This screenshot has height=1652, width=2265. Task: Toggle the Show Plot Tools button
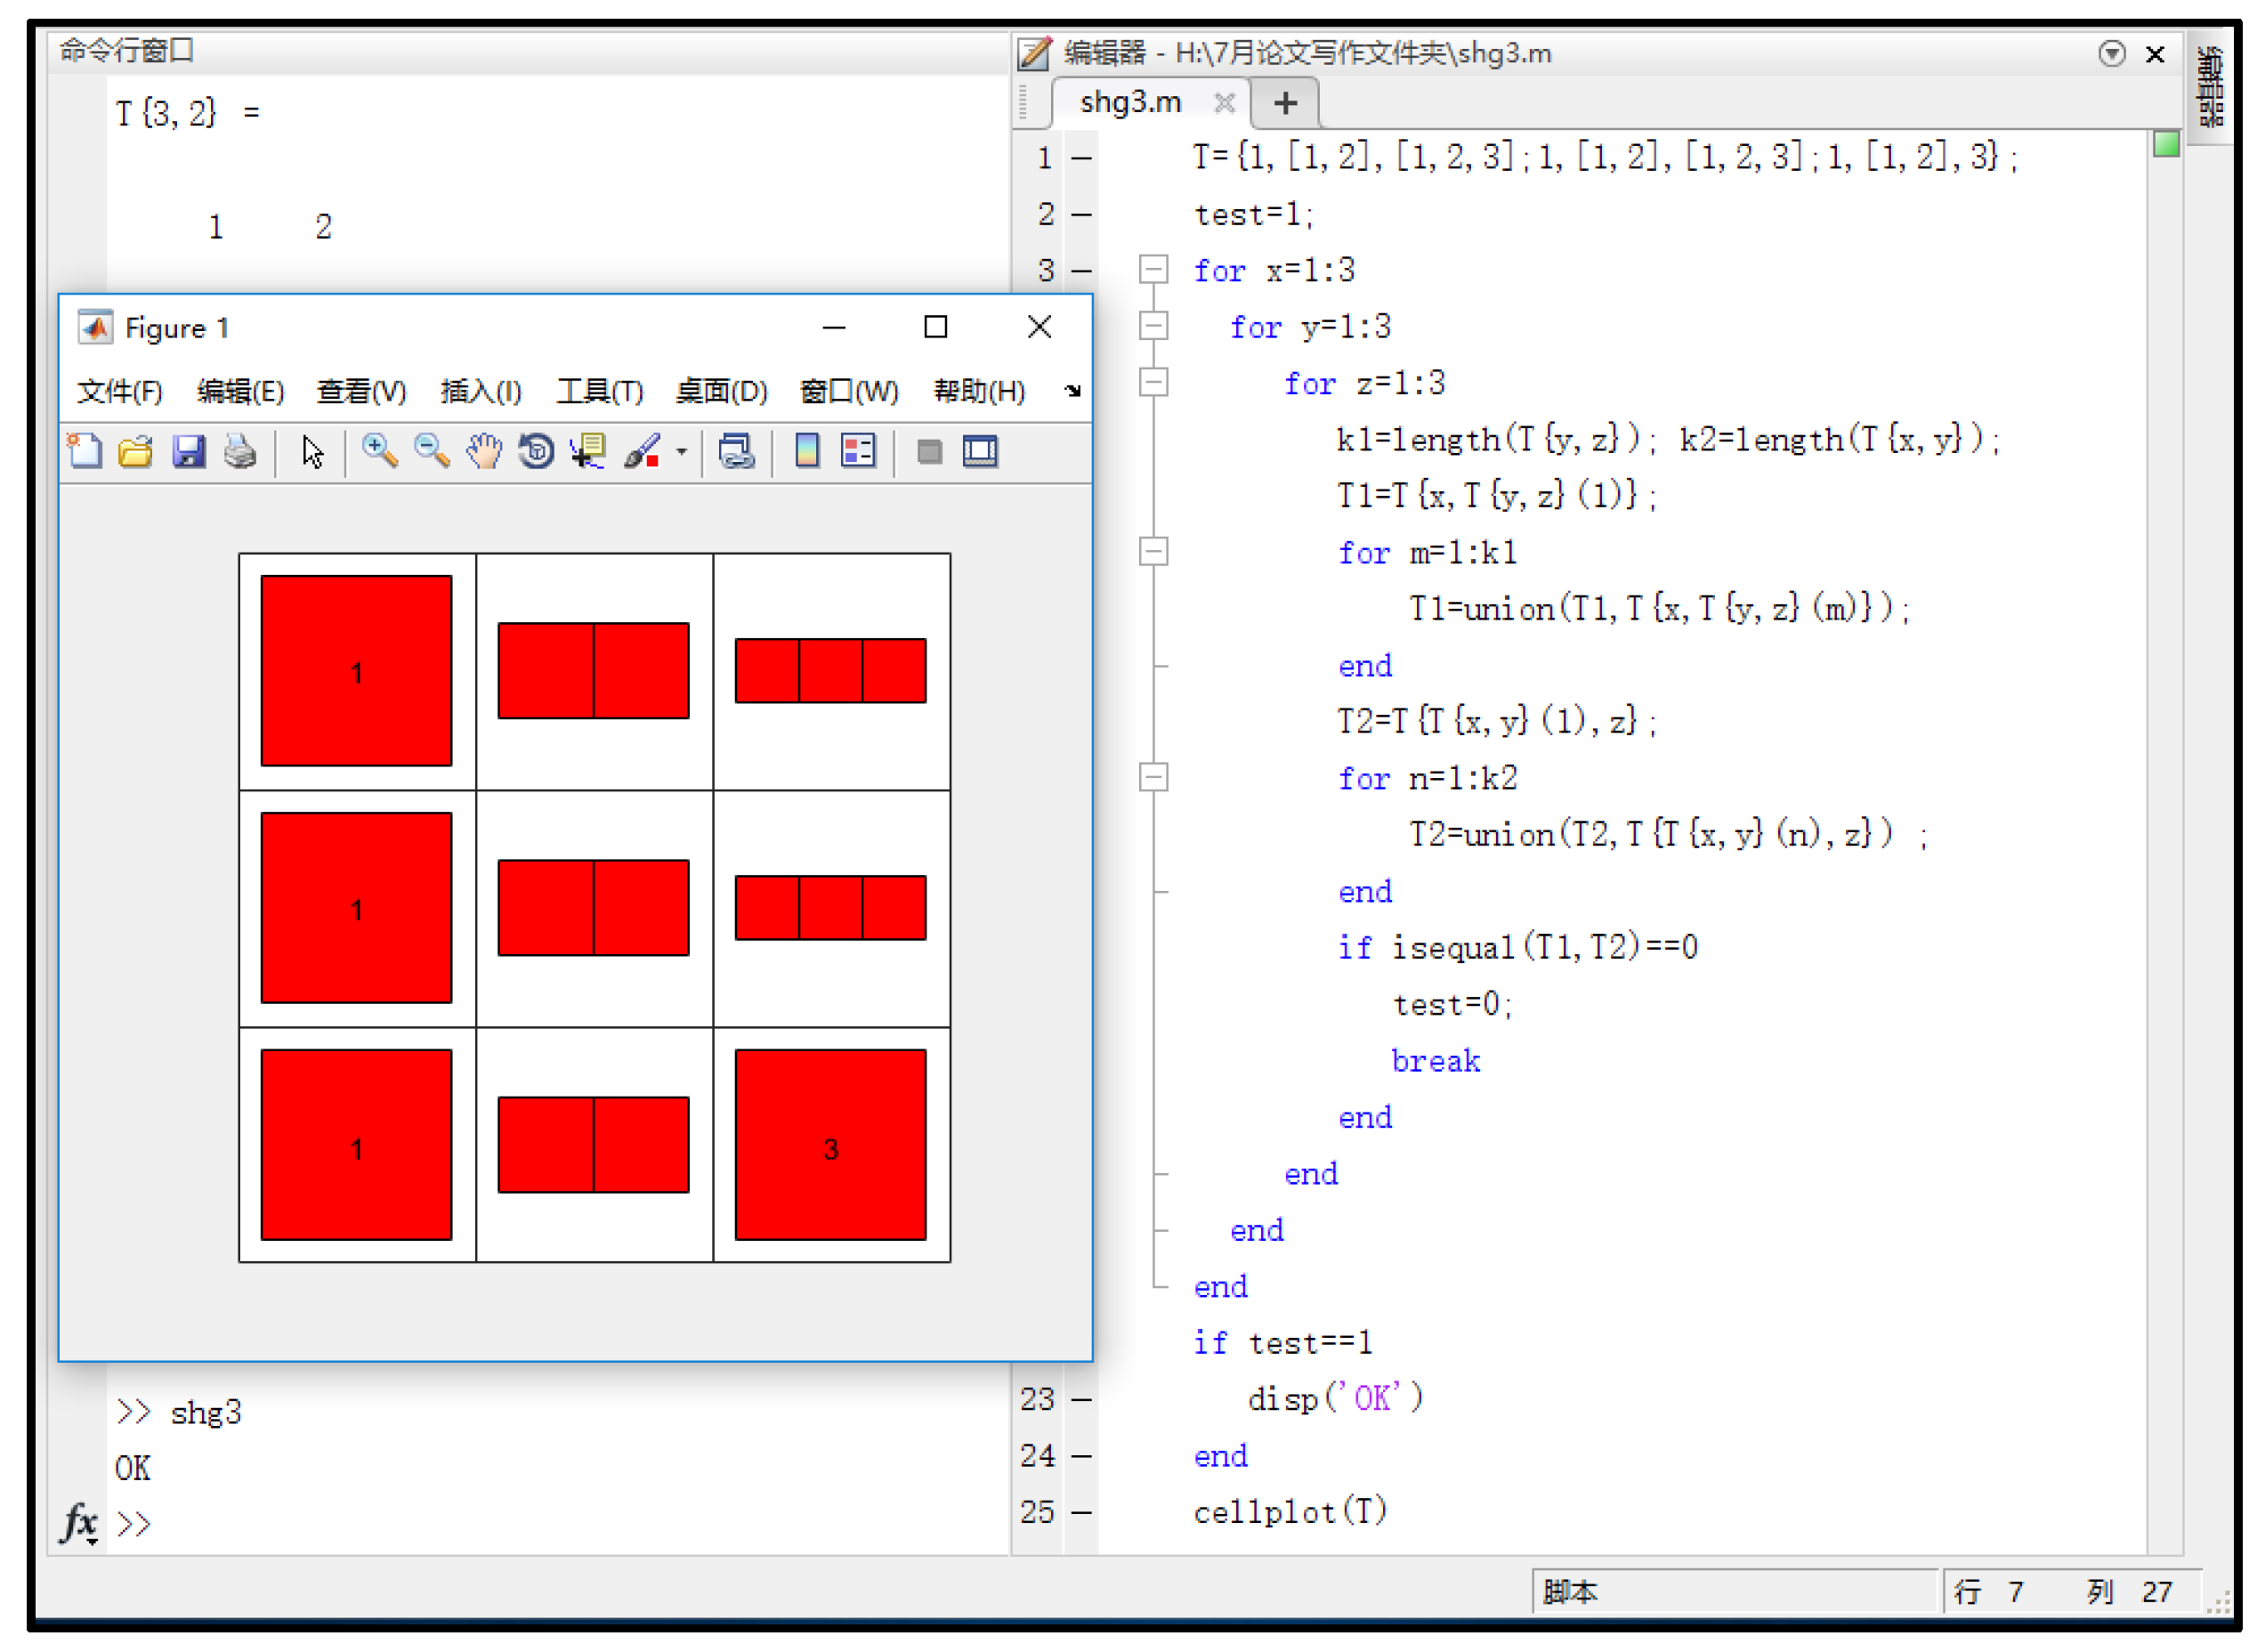pyautogui.click(x=980, y=452)
